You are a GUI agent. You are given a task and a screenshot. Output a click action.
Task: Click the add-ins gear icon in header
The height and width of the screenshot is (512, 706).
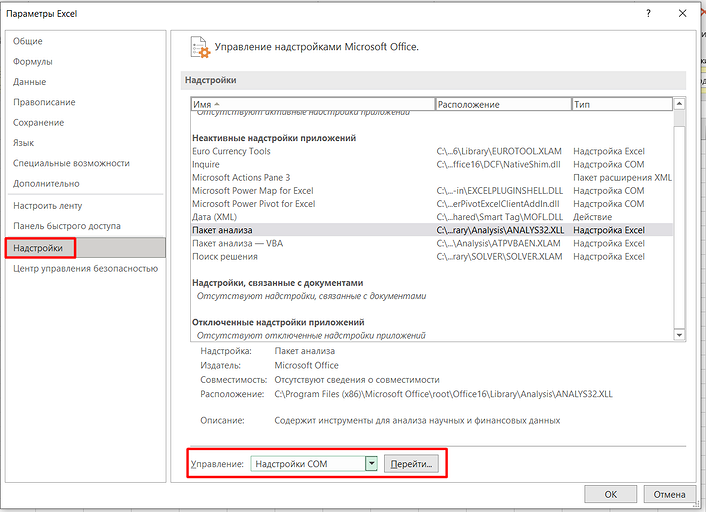click(199, 47)
